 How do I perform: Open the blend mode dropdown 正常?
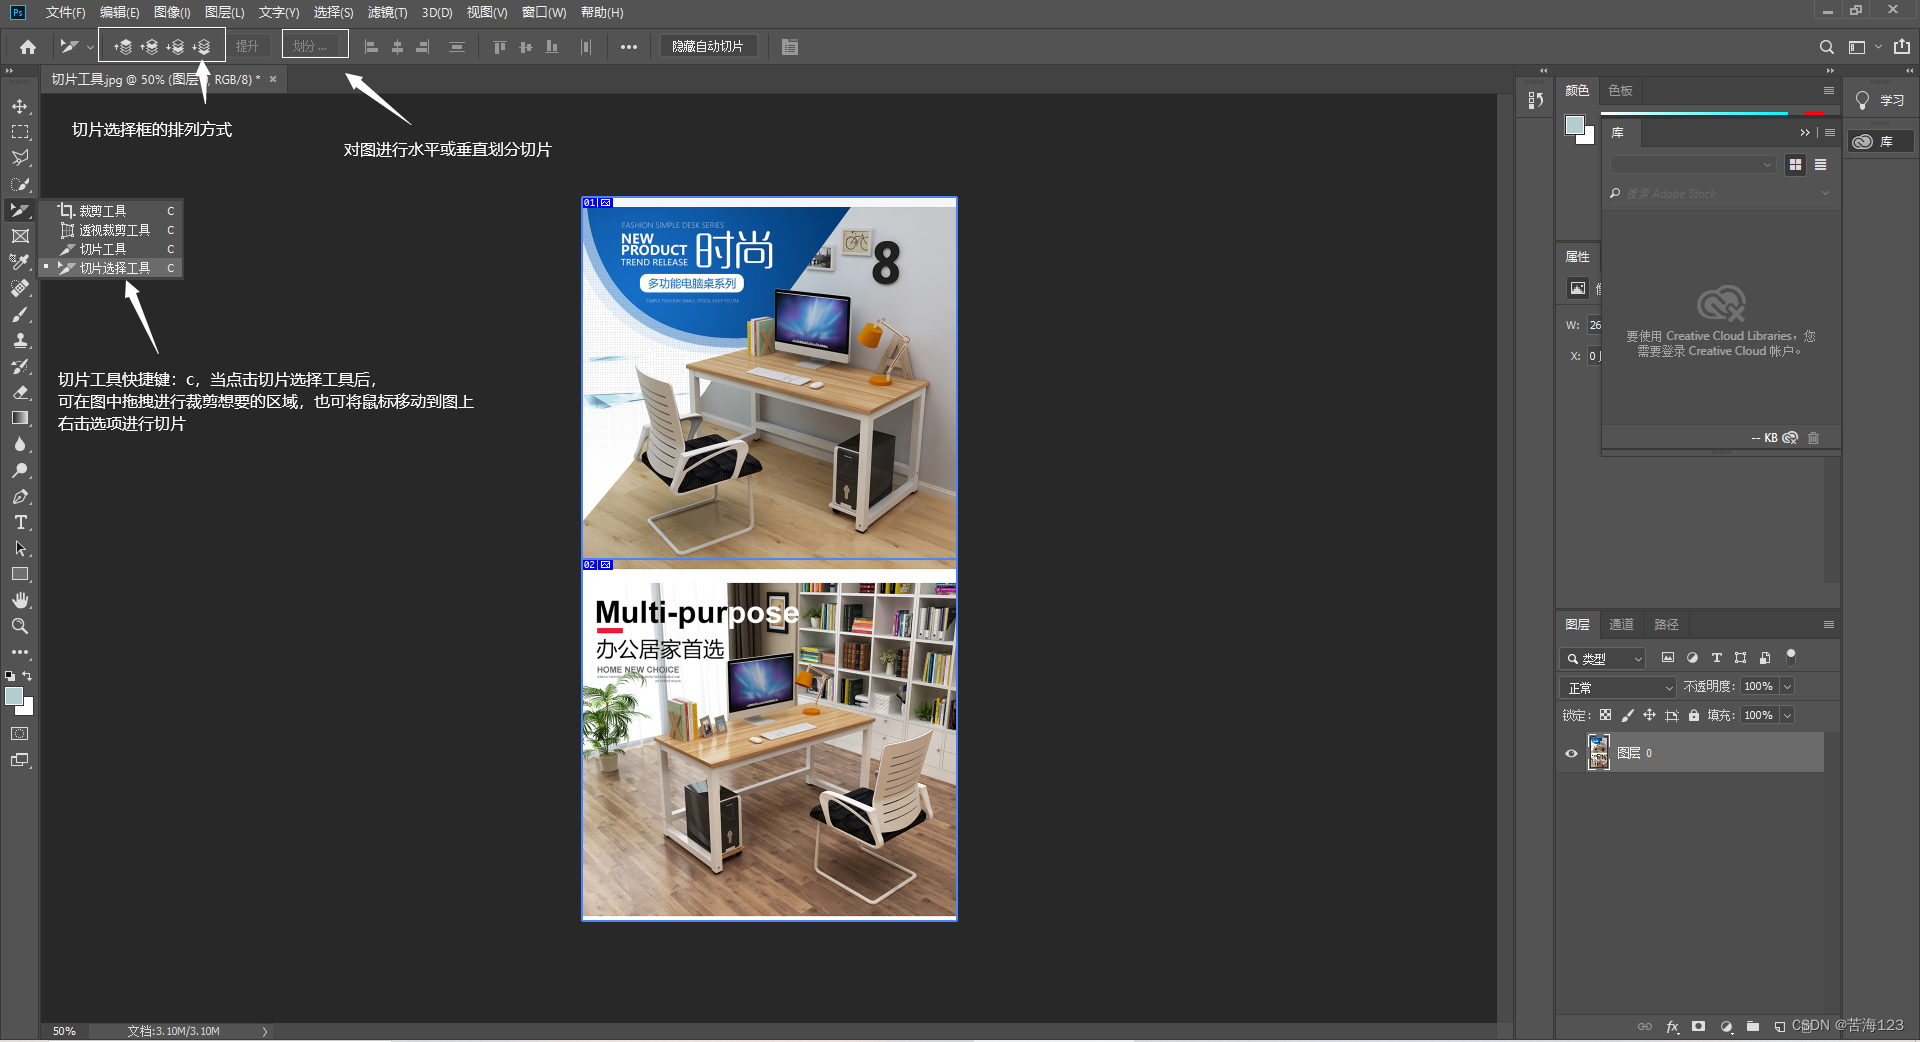1617,687
